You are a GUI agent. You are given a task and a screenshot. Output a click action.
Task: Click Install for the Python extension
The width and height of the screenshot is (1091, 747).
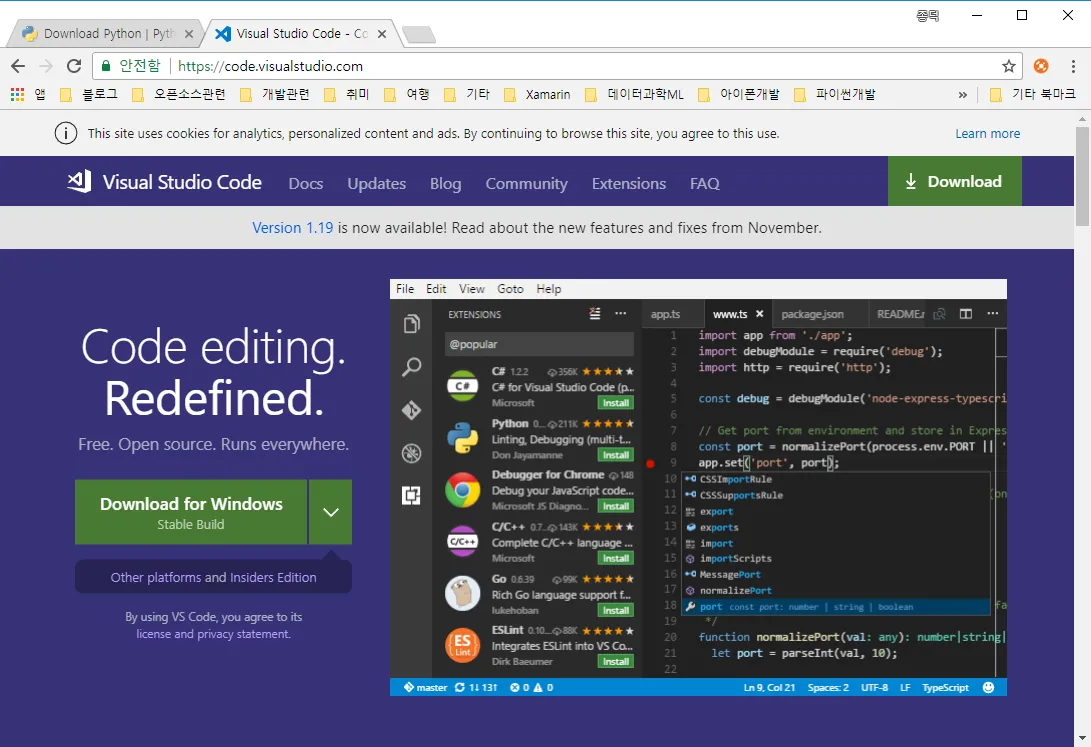click(616, 455)
